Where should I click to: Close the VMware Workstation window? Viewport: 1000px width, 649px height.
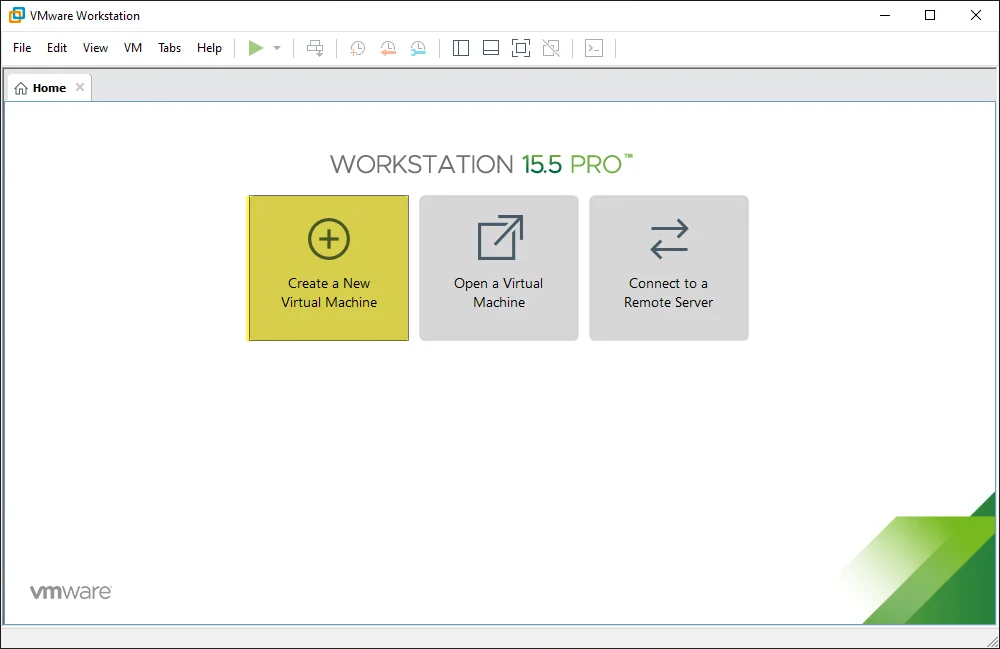(976, 15)
